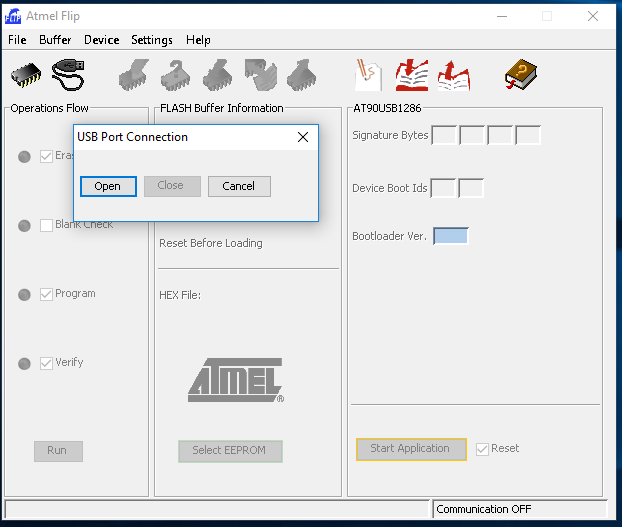Click the Operations Flow heading
The width and height of the screenshot is (622, 527).
coord(50,108)
